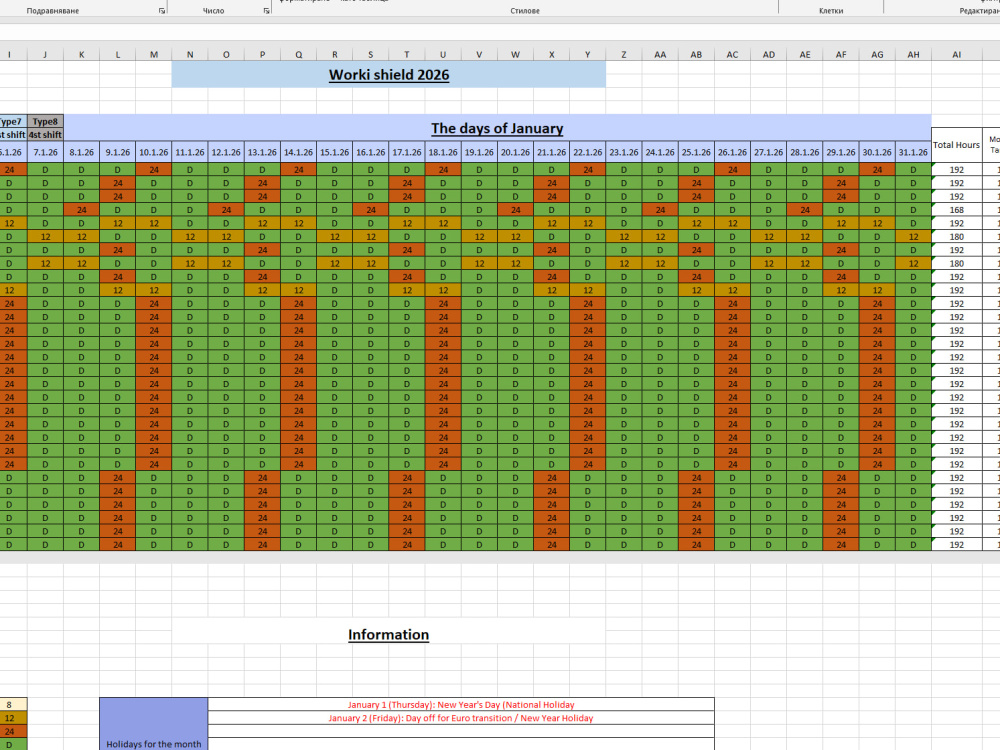
Task: Select column header J
Action: (45, 55)
